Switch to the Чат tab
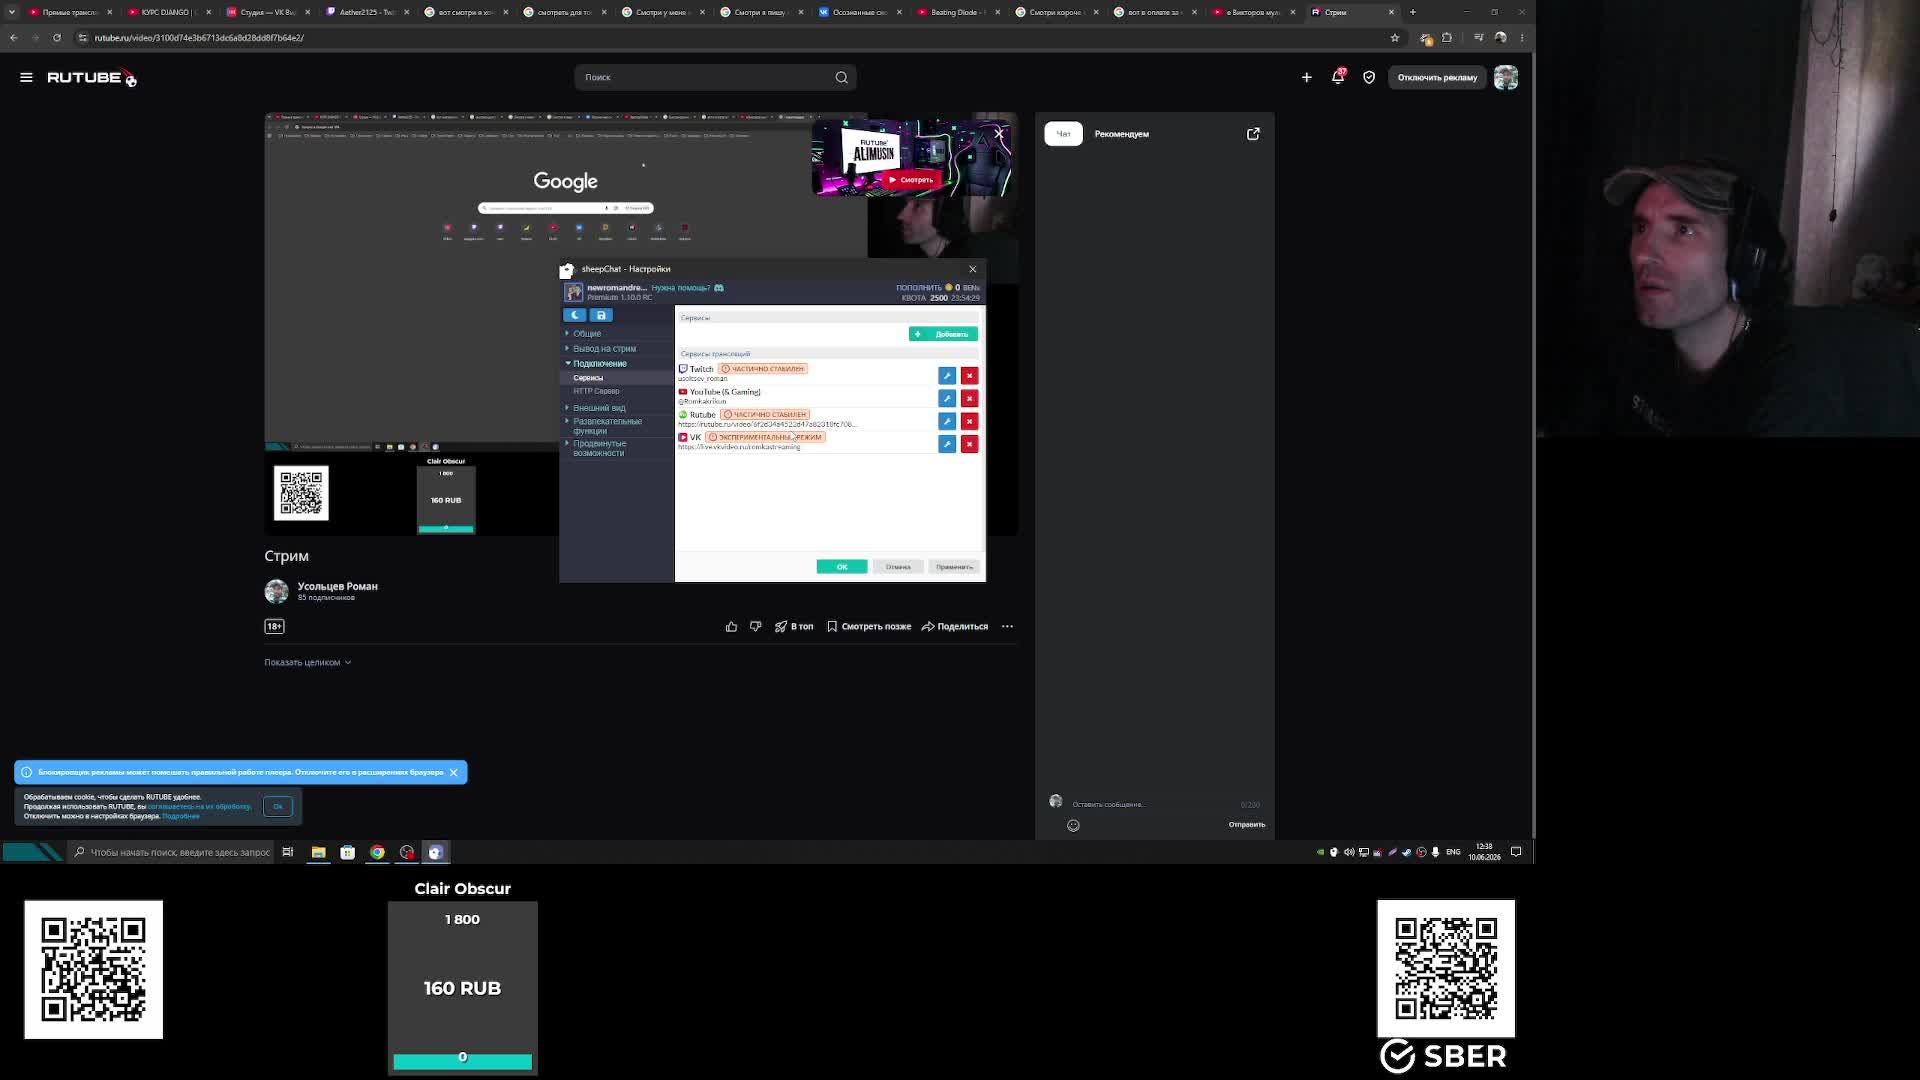 pyautogui.click(x=1063, y=134)
